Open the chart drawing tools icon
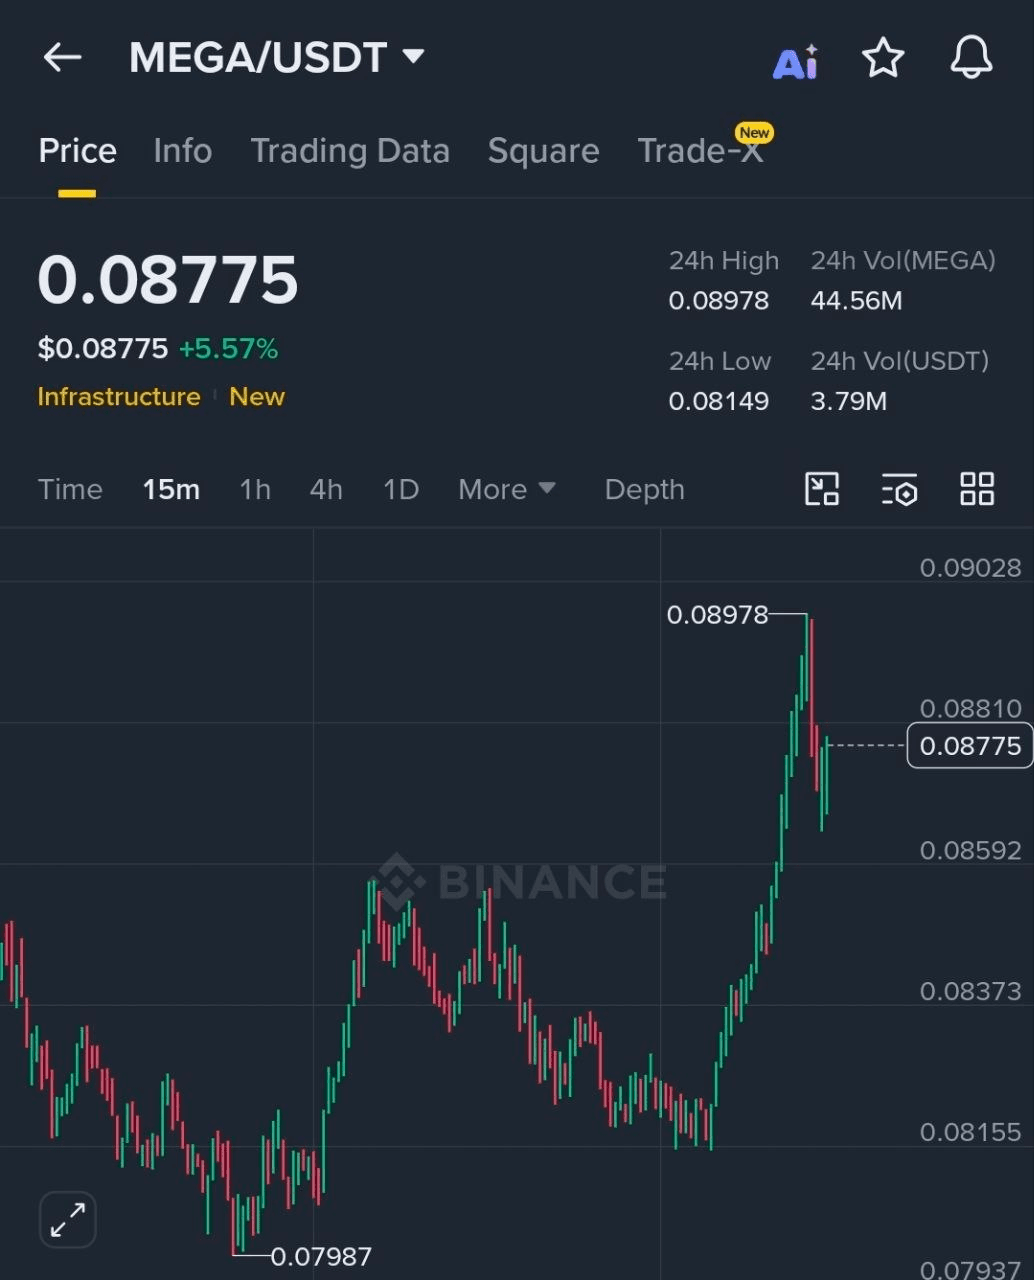1034x1280 pixels. coord(822,489)
